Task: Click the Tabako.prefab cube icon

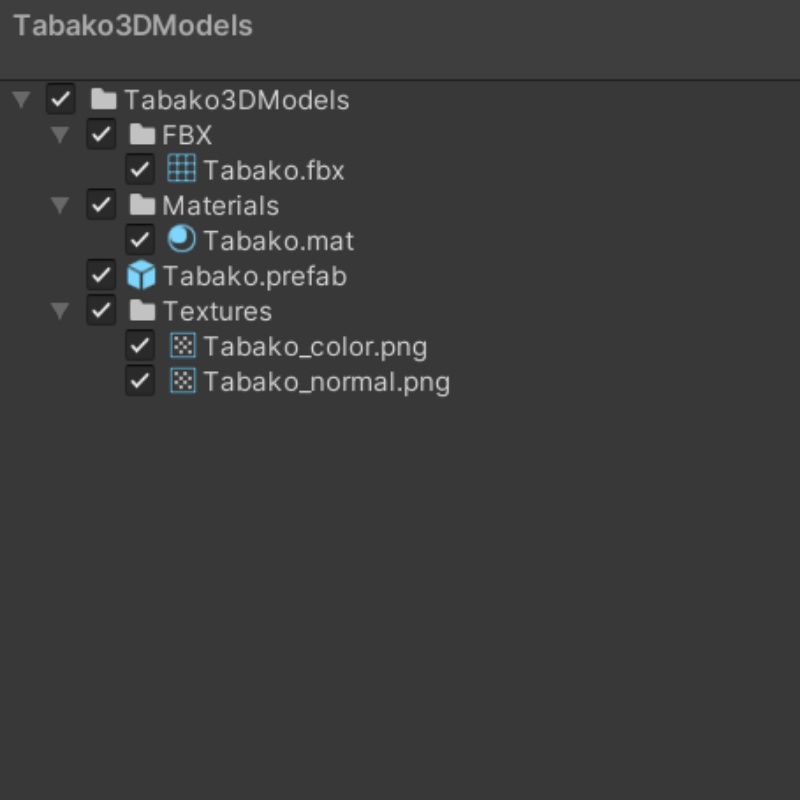Action: pyautogui.click(x=141, y=275)
